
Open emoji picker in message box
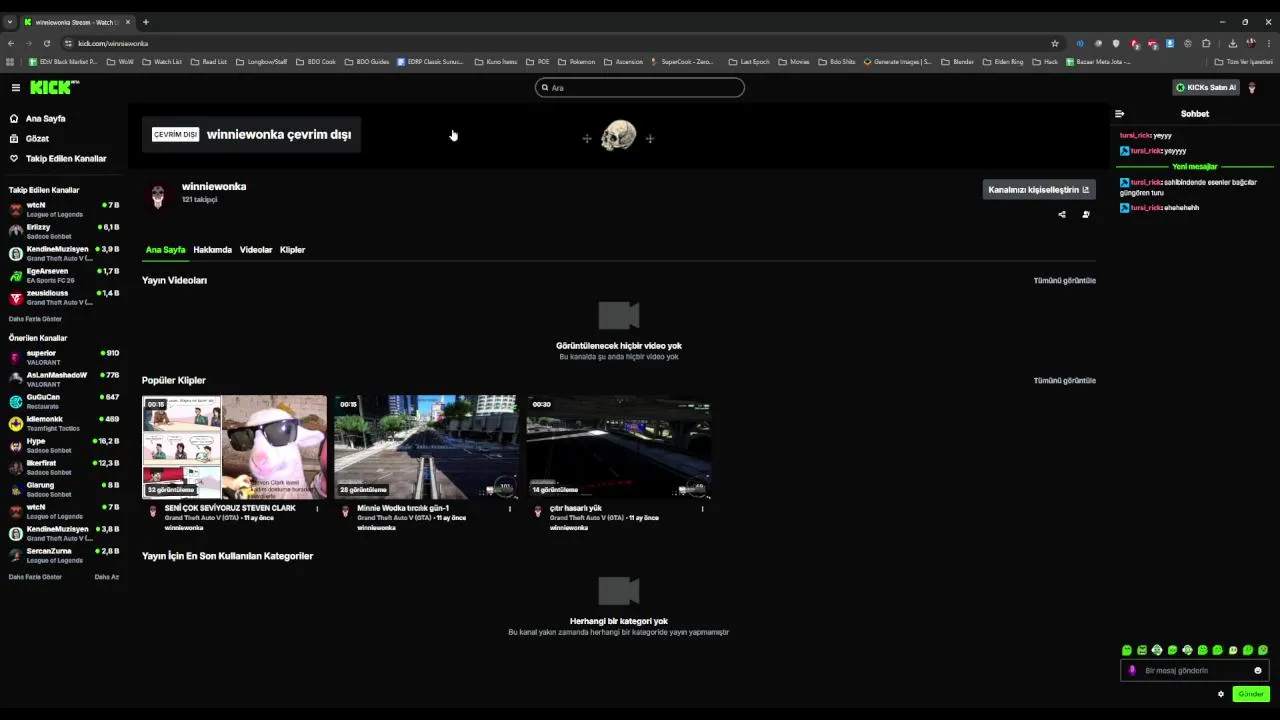[1258, 671]
